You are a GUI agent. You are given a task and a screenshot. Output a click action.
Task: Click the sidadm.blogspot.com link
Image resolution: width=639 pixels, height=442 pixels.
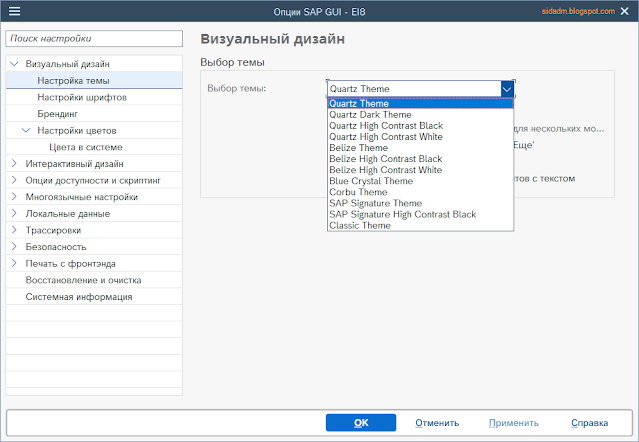click(x=578, y=11)
